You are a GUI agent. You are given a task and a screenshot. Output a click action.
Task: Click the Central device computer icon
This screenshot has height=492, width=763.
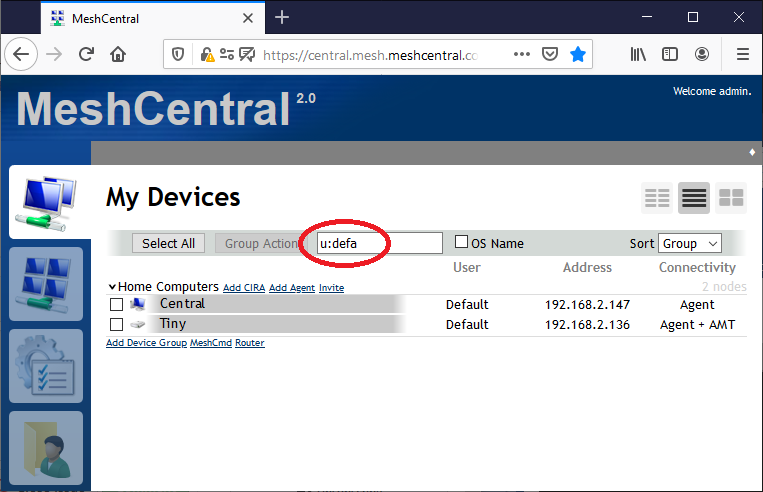coord(138,304)
